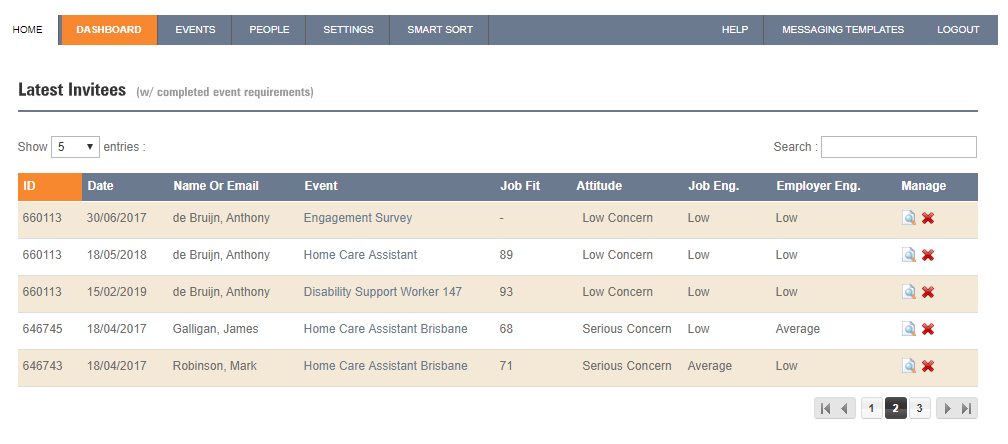The width and height of the screenshot is (1008, 444).
Task: Open the Show entries dropdown
Action: click(x=75, y=147)
